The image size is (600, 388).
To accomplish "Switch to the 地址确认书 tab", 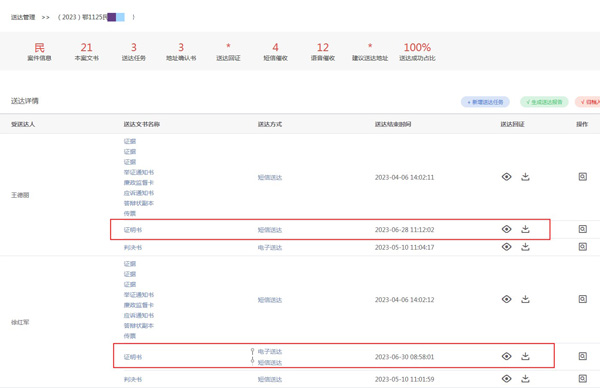I will click(x=181, y=52).
